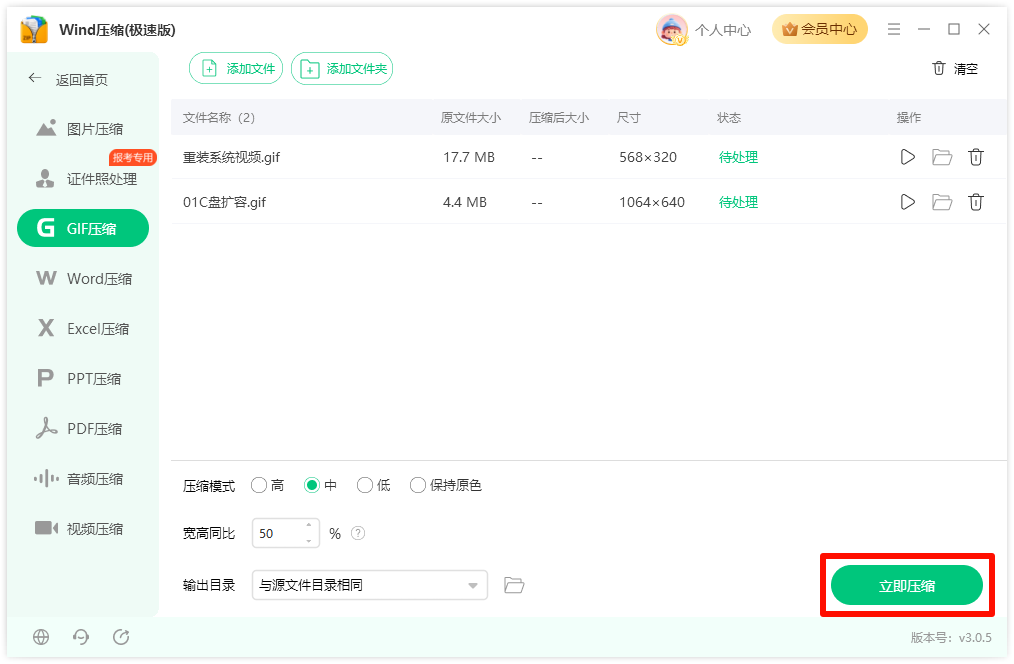This screenshot has width=1014, height=664.
Task: Open 证件照处理 in the sidebar
Action: [x=83, y=179]
